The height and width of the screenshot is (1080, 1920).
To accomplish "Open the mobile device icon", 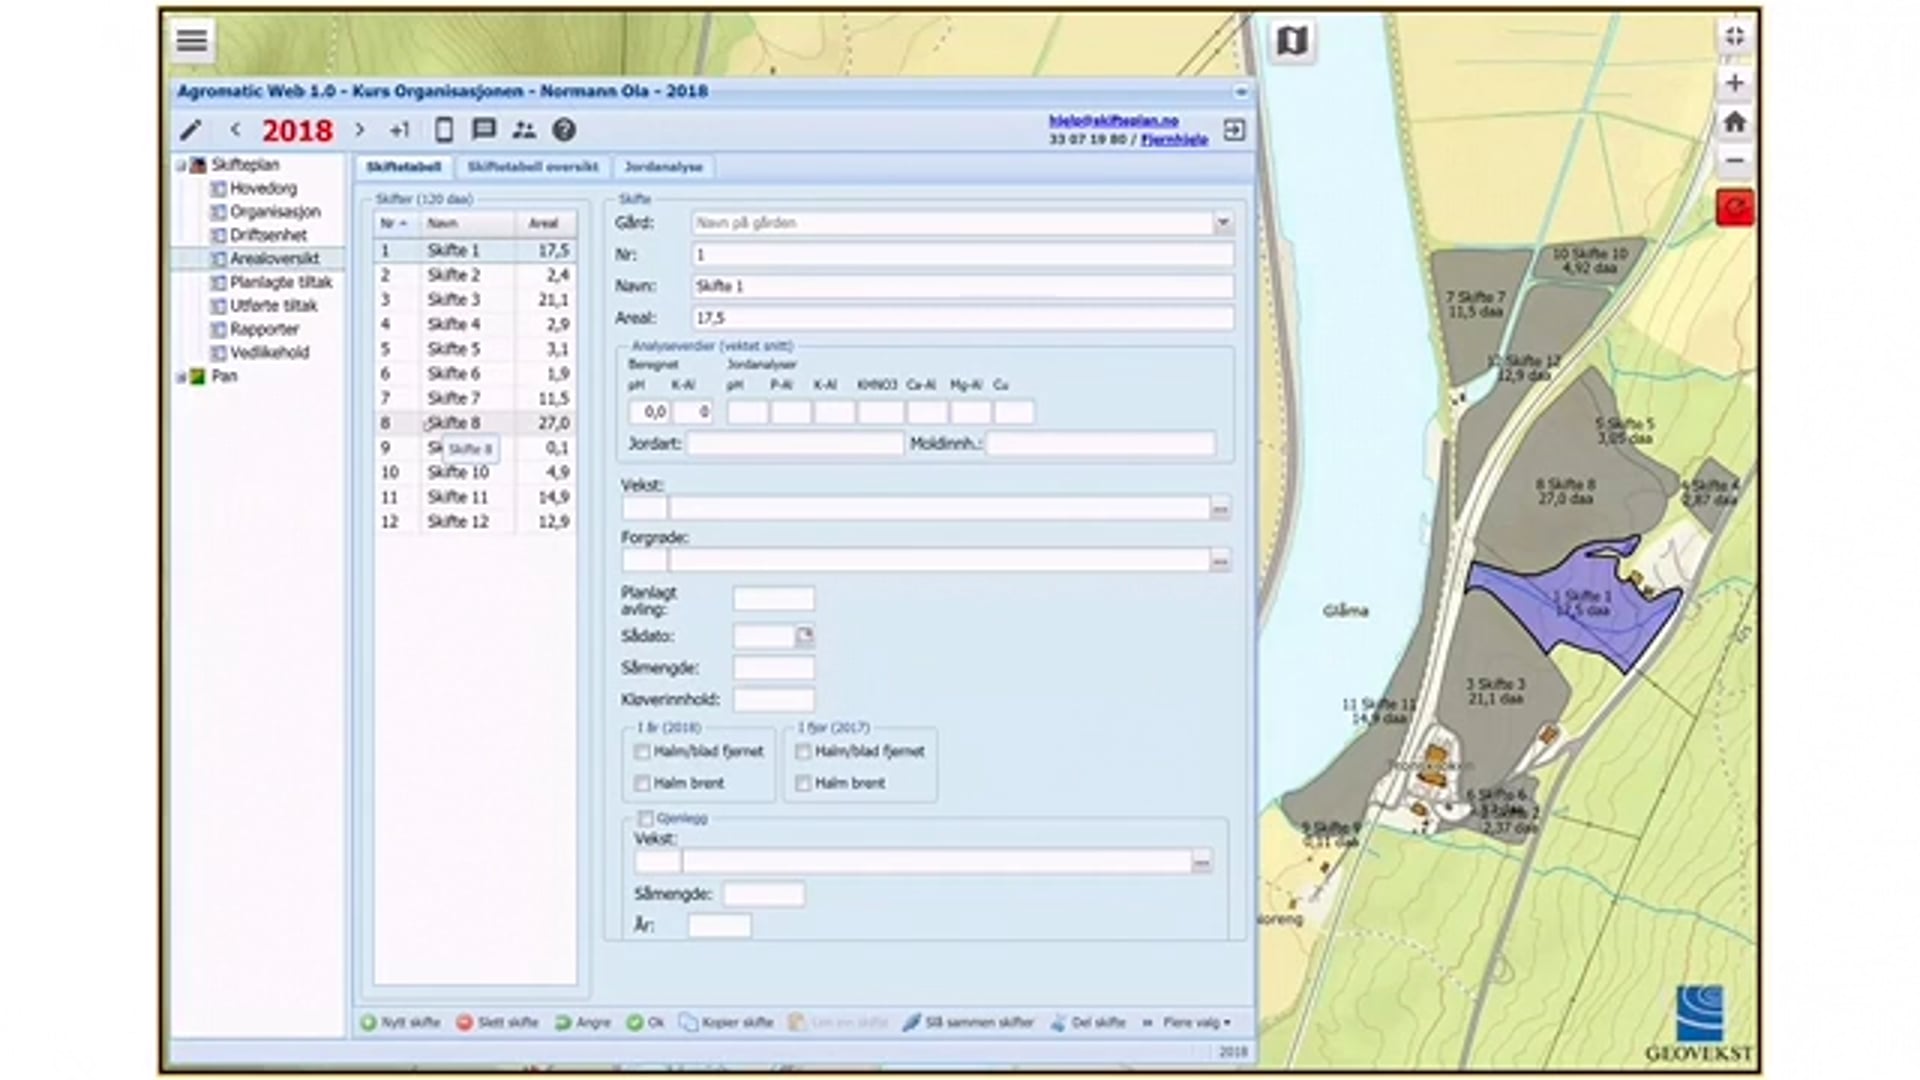I will pyautogui.click(x=444, y=130).
